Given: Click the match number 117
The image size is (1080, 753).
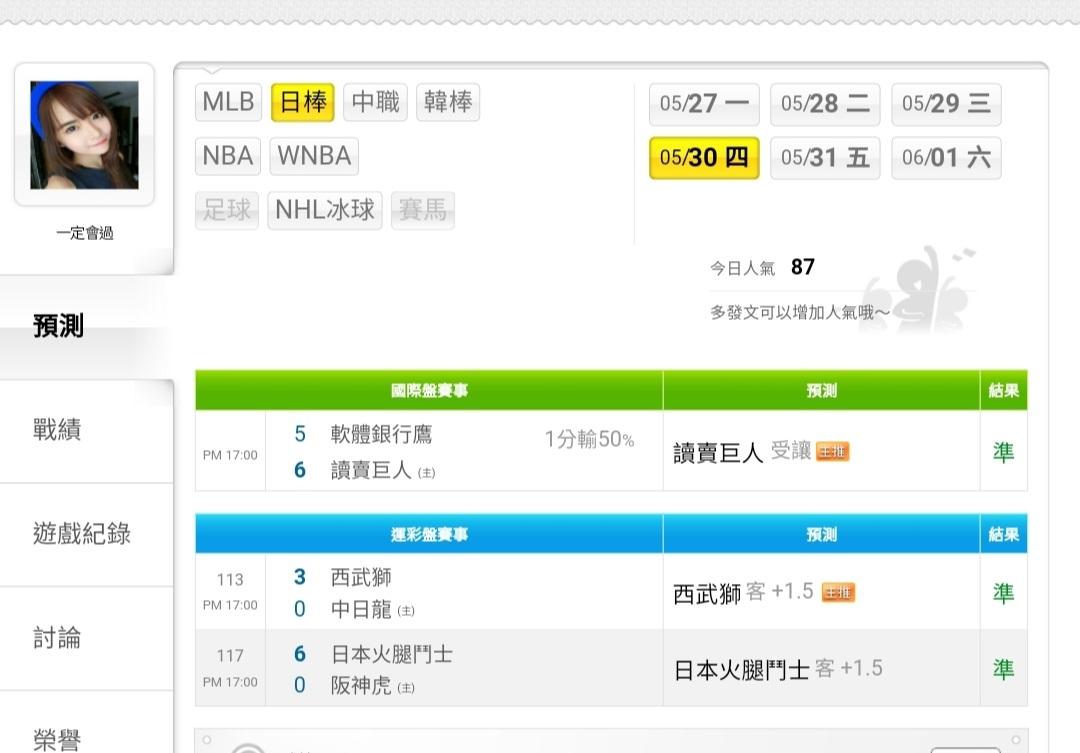Looking at the screenshot, I should coord(230,656).
